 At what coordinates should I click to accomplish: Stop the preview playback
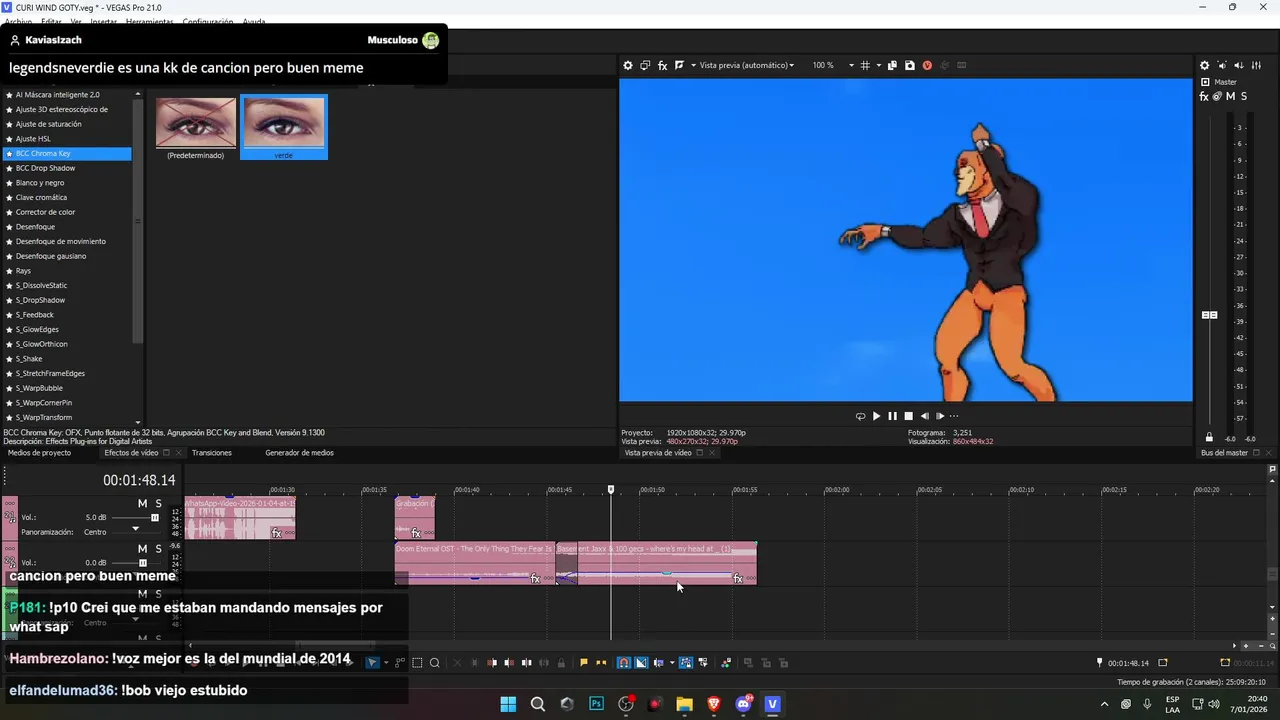click(908, 416)
